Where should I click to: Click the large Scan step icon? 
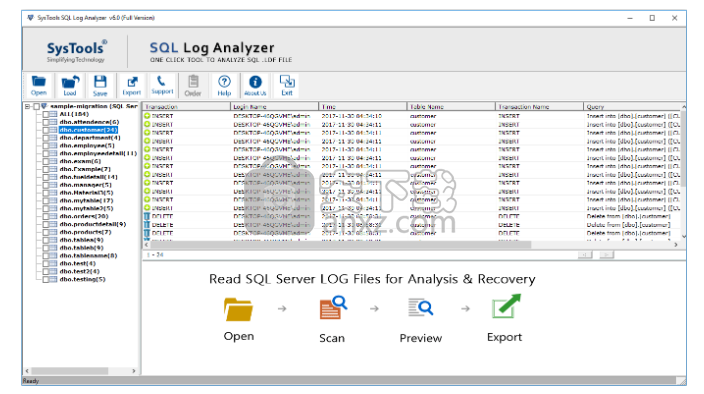pyautogui.click(x=333, y=307)
